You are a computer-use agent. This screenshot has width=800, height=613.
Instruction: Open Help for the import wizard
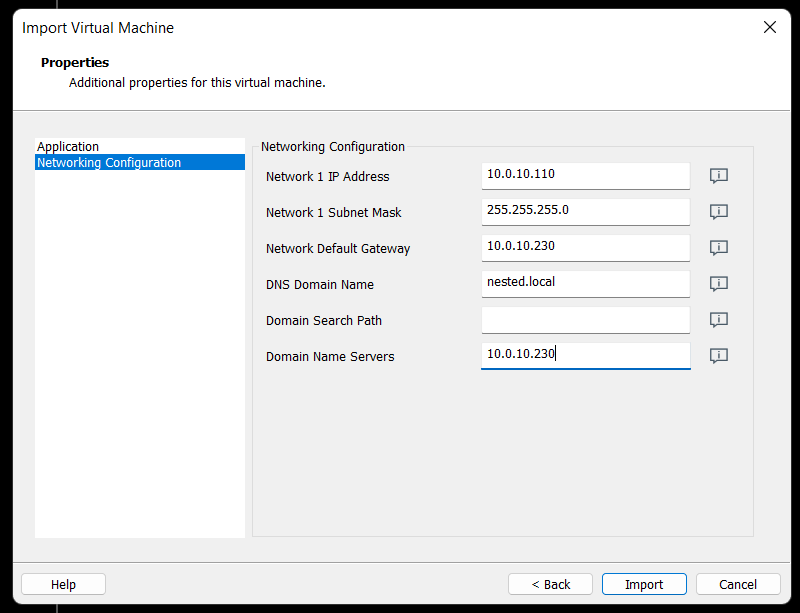pos(63,584)
